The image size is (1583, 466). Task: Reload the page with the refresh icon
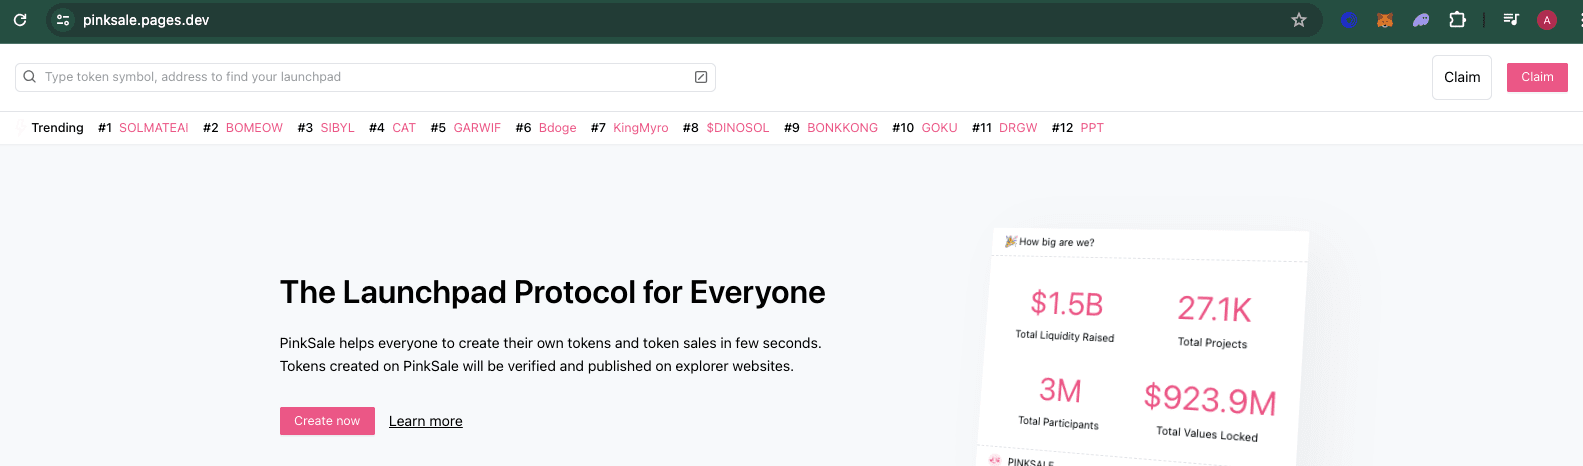click(20, 20)
